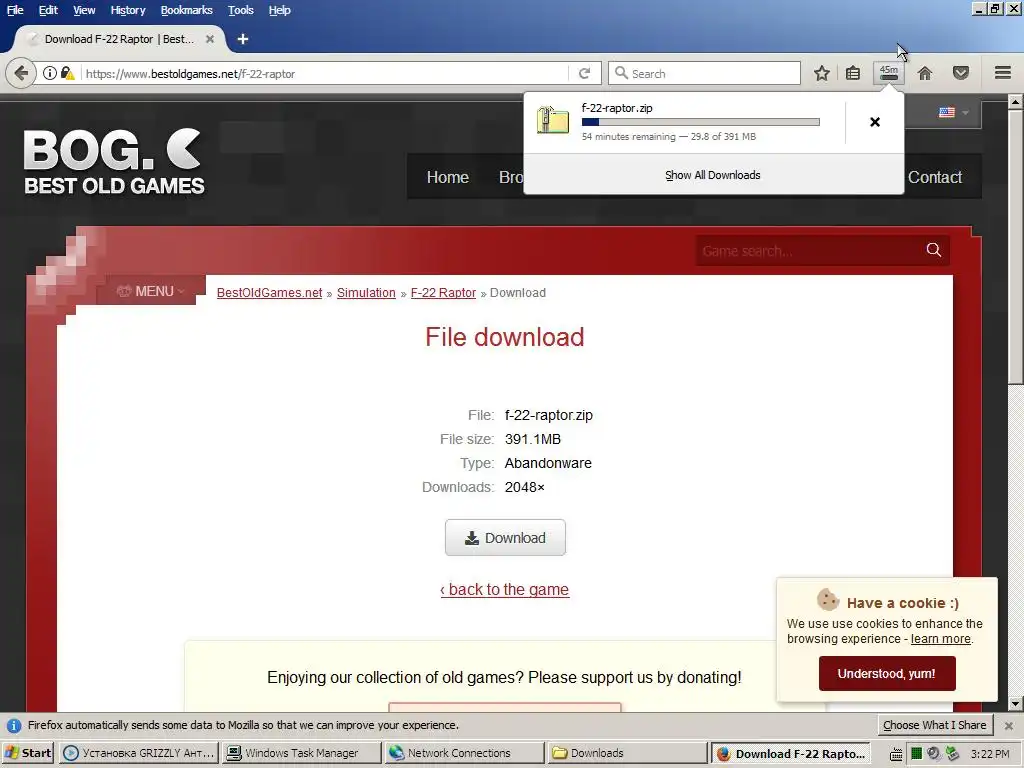
Task: Expand the red MENU dropdown
Action: pyautogui.click(x=150, y=291)
